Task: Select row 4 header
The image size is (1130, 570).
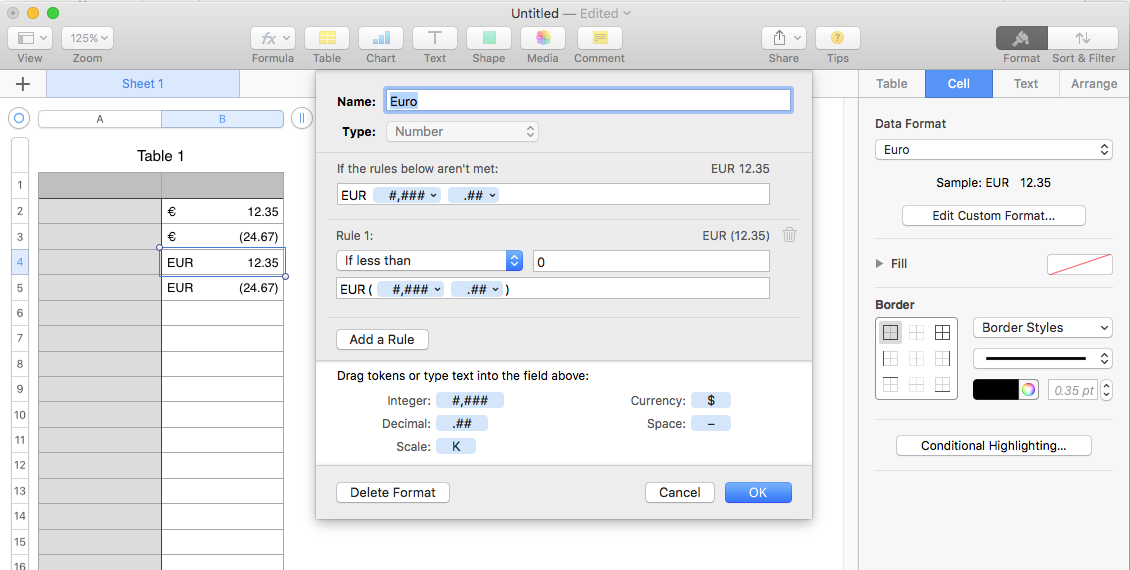Action: point(19,262)
